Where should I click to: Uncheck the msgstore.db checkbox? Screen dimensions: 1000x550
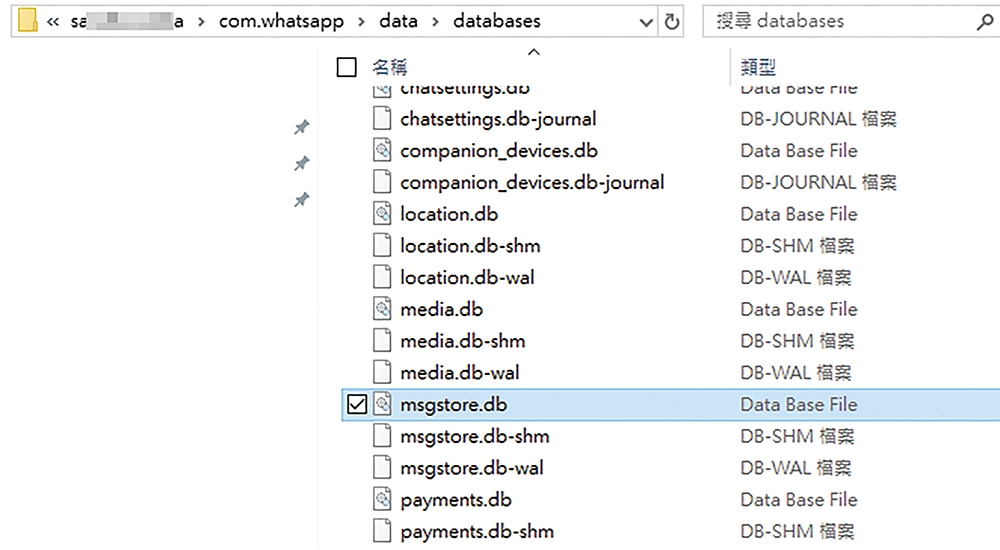tap(357, 405)
